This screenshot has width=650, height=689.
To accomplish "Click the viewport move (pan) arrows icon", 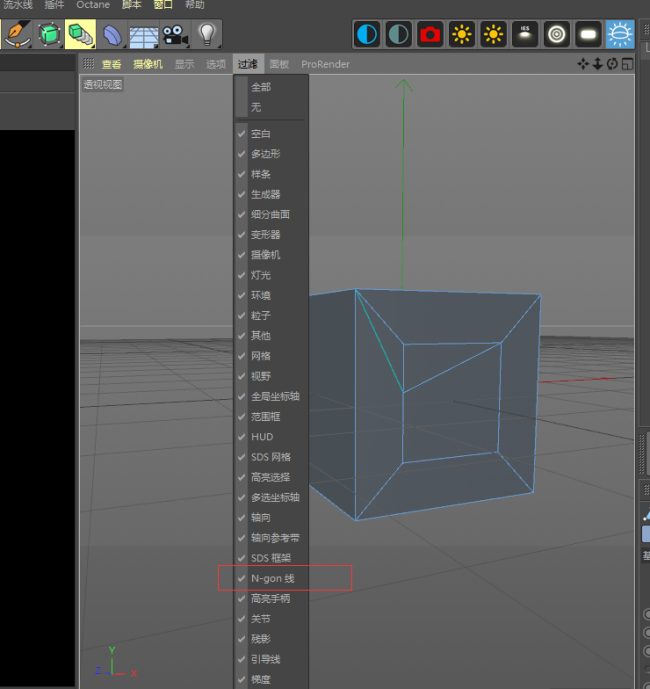I will coord(583,64).
